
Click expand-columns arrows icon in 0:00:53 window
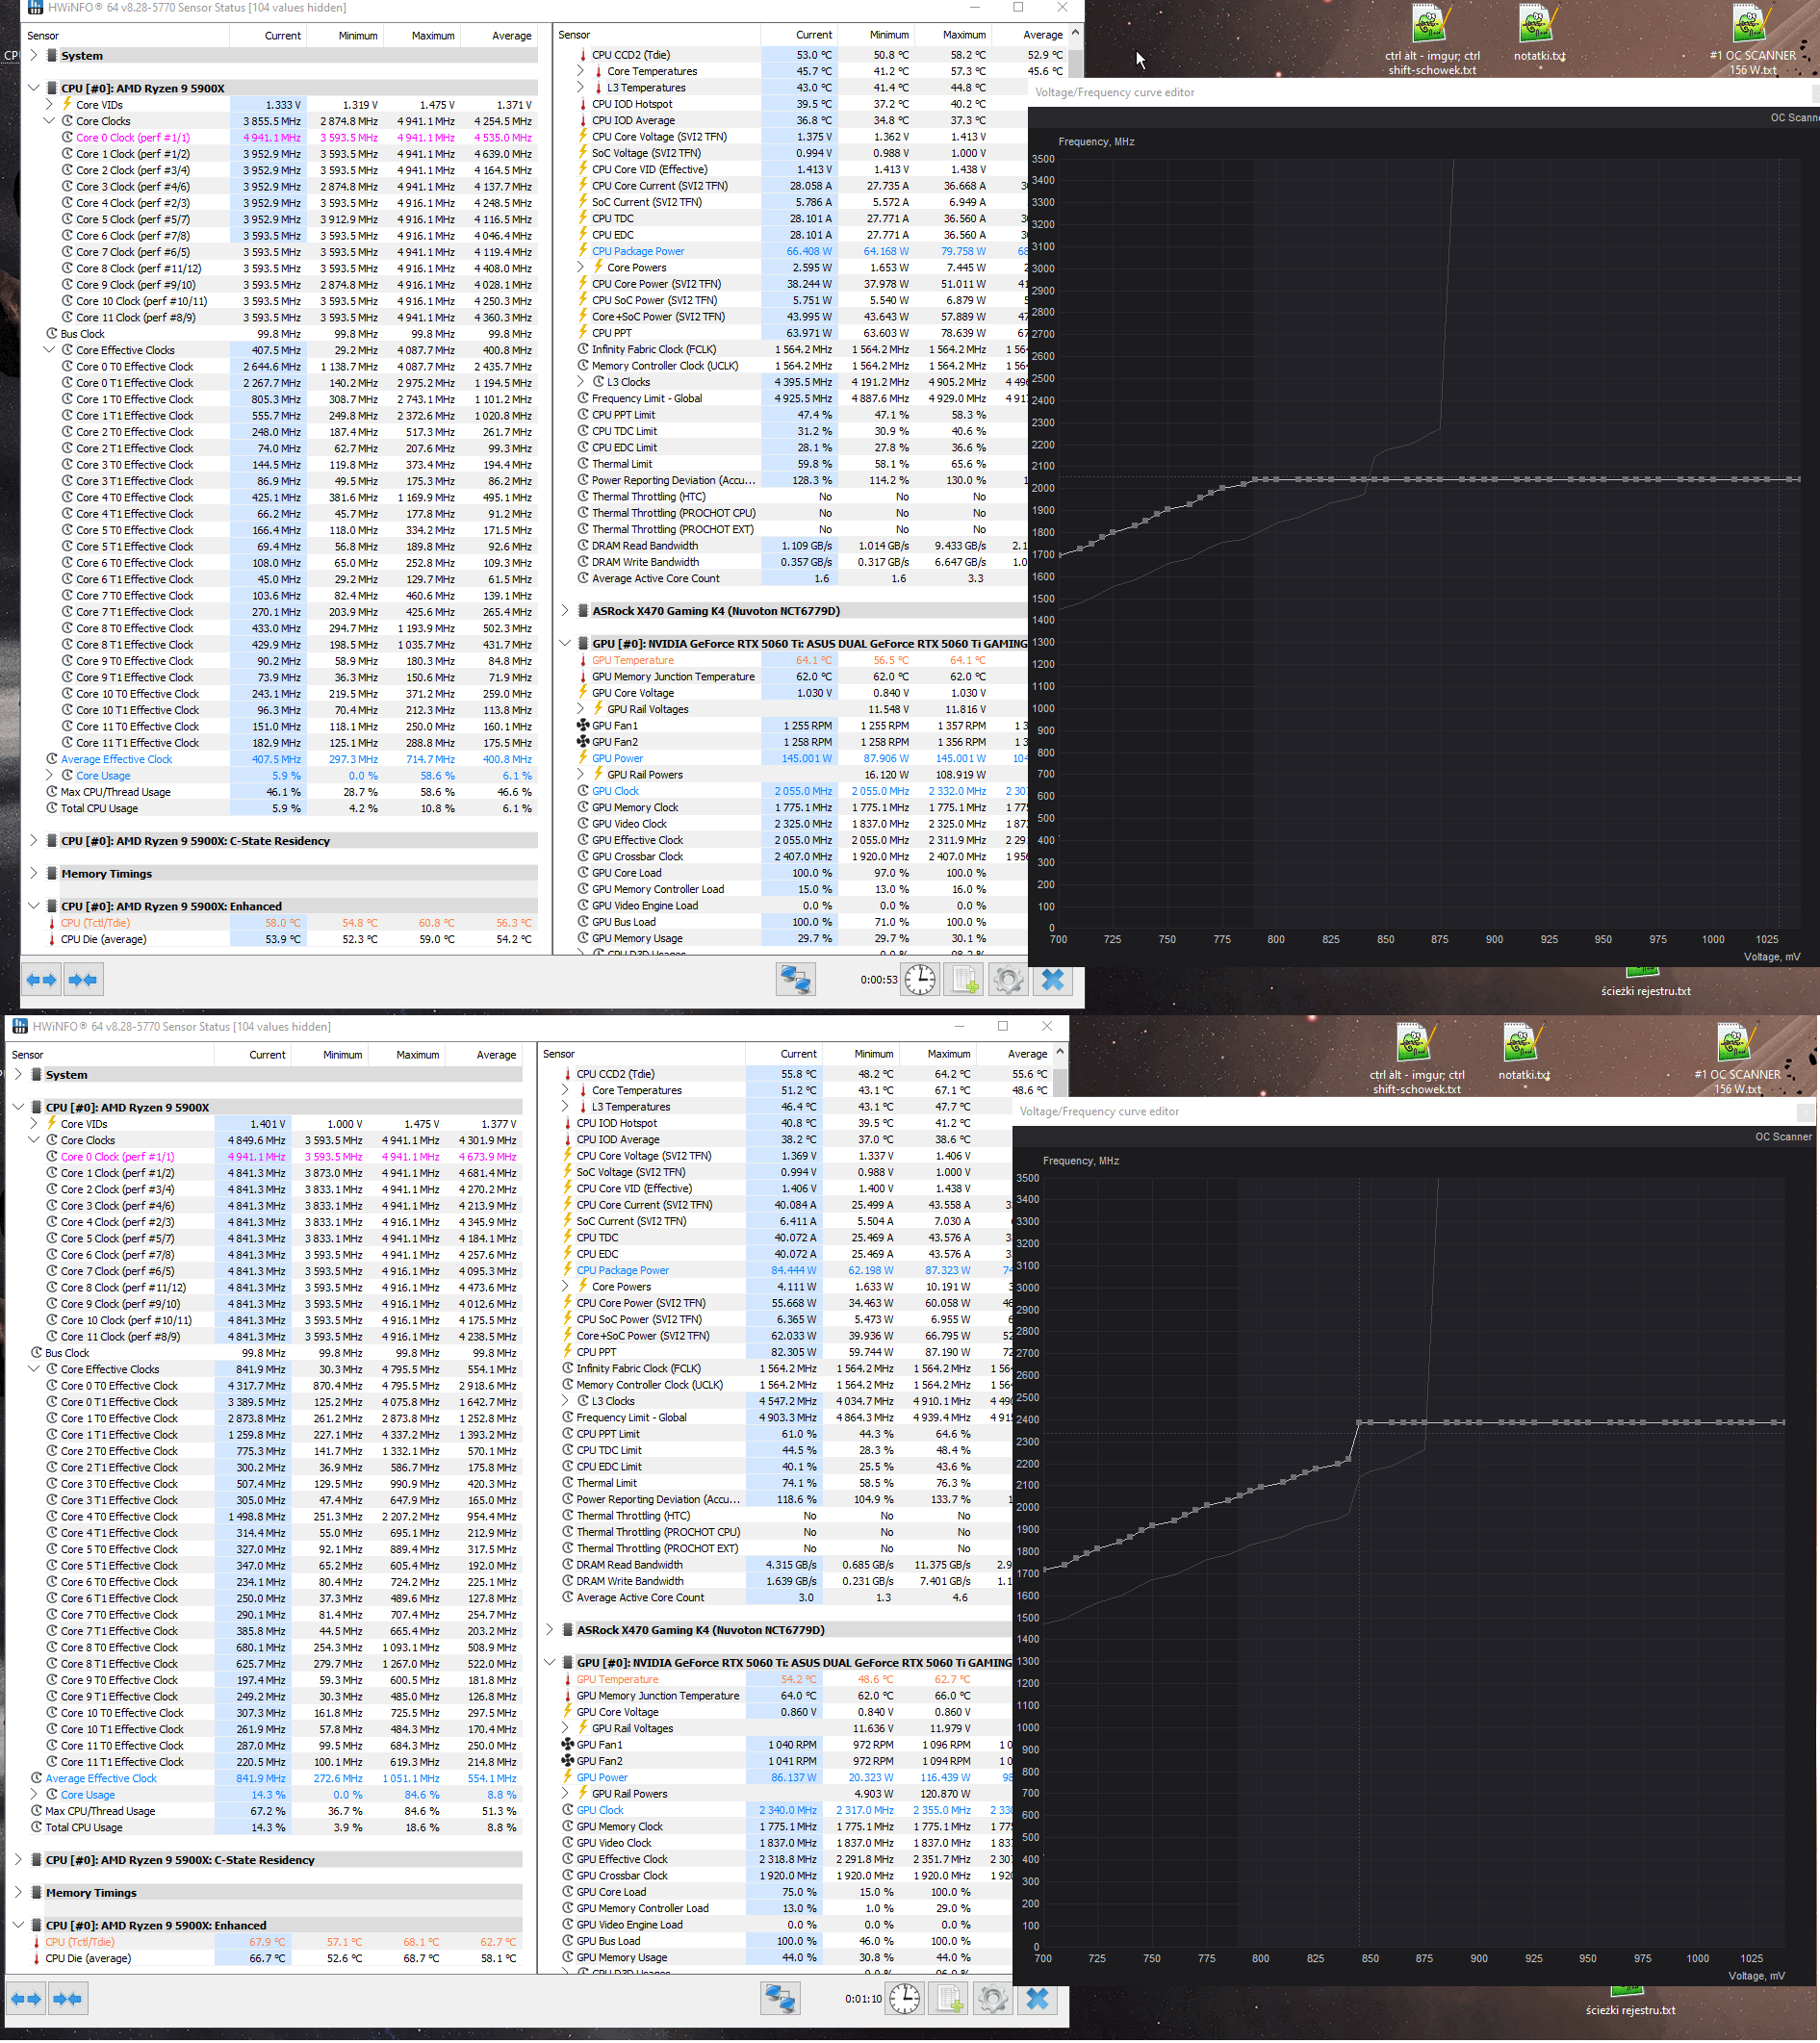(x=41, y=980)
